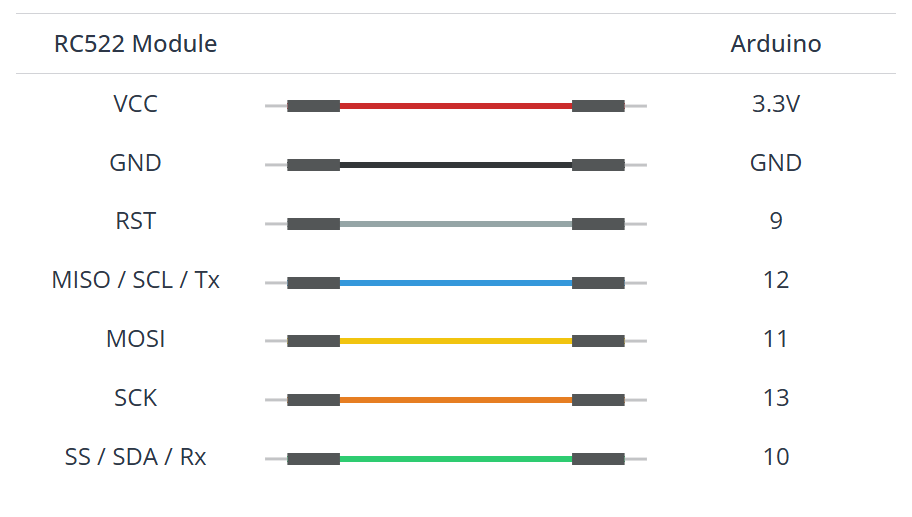912x517 pixels.
Task: Select the blue MISO jumper wire
Action: coord(456,282)
